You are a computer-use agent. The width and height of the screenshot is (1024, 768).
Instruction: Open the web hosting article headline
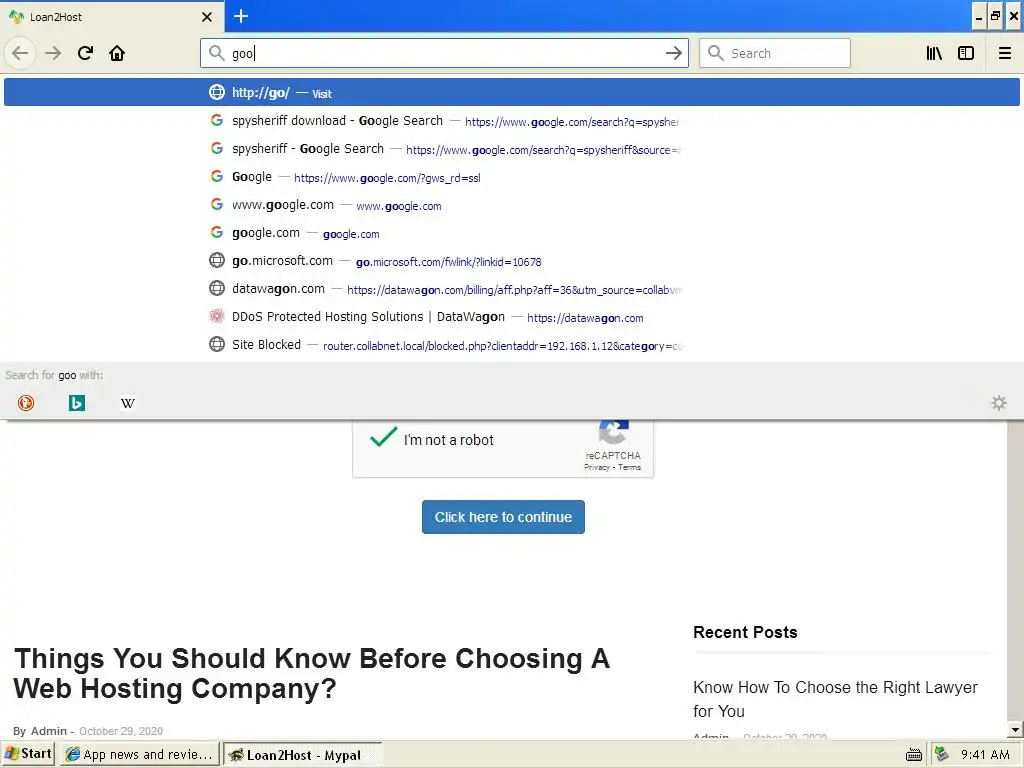pos(311,673)
